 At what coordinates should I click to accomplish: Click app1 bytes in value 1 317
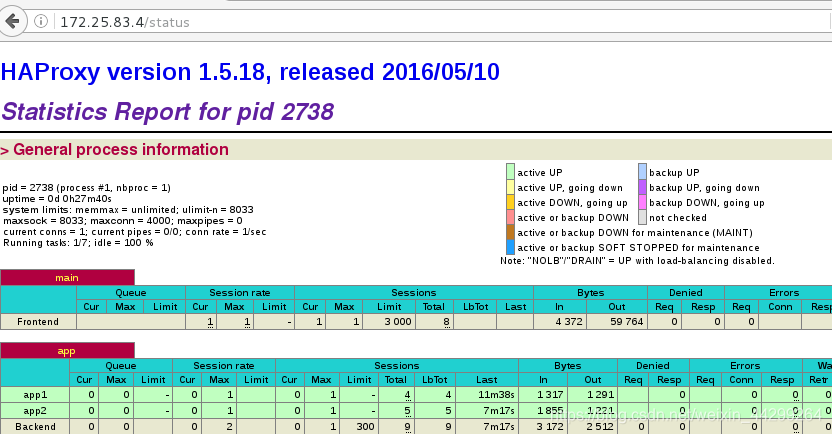coord(550,395)
